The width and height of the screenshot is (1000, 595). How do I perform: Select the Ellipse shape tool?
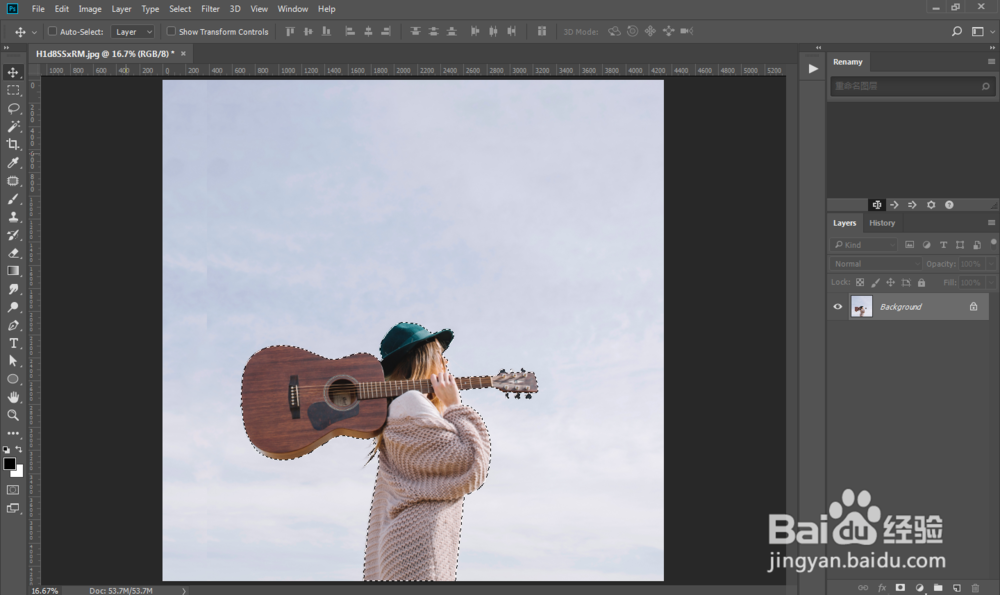[13, 379]
